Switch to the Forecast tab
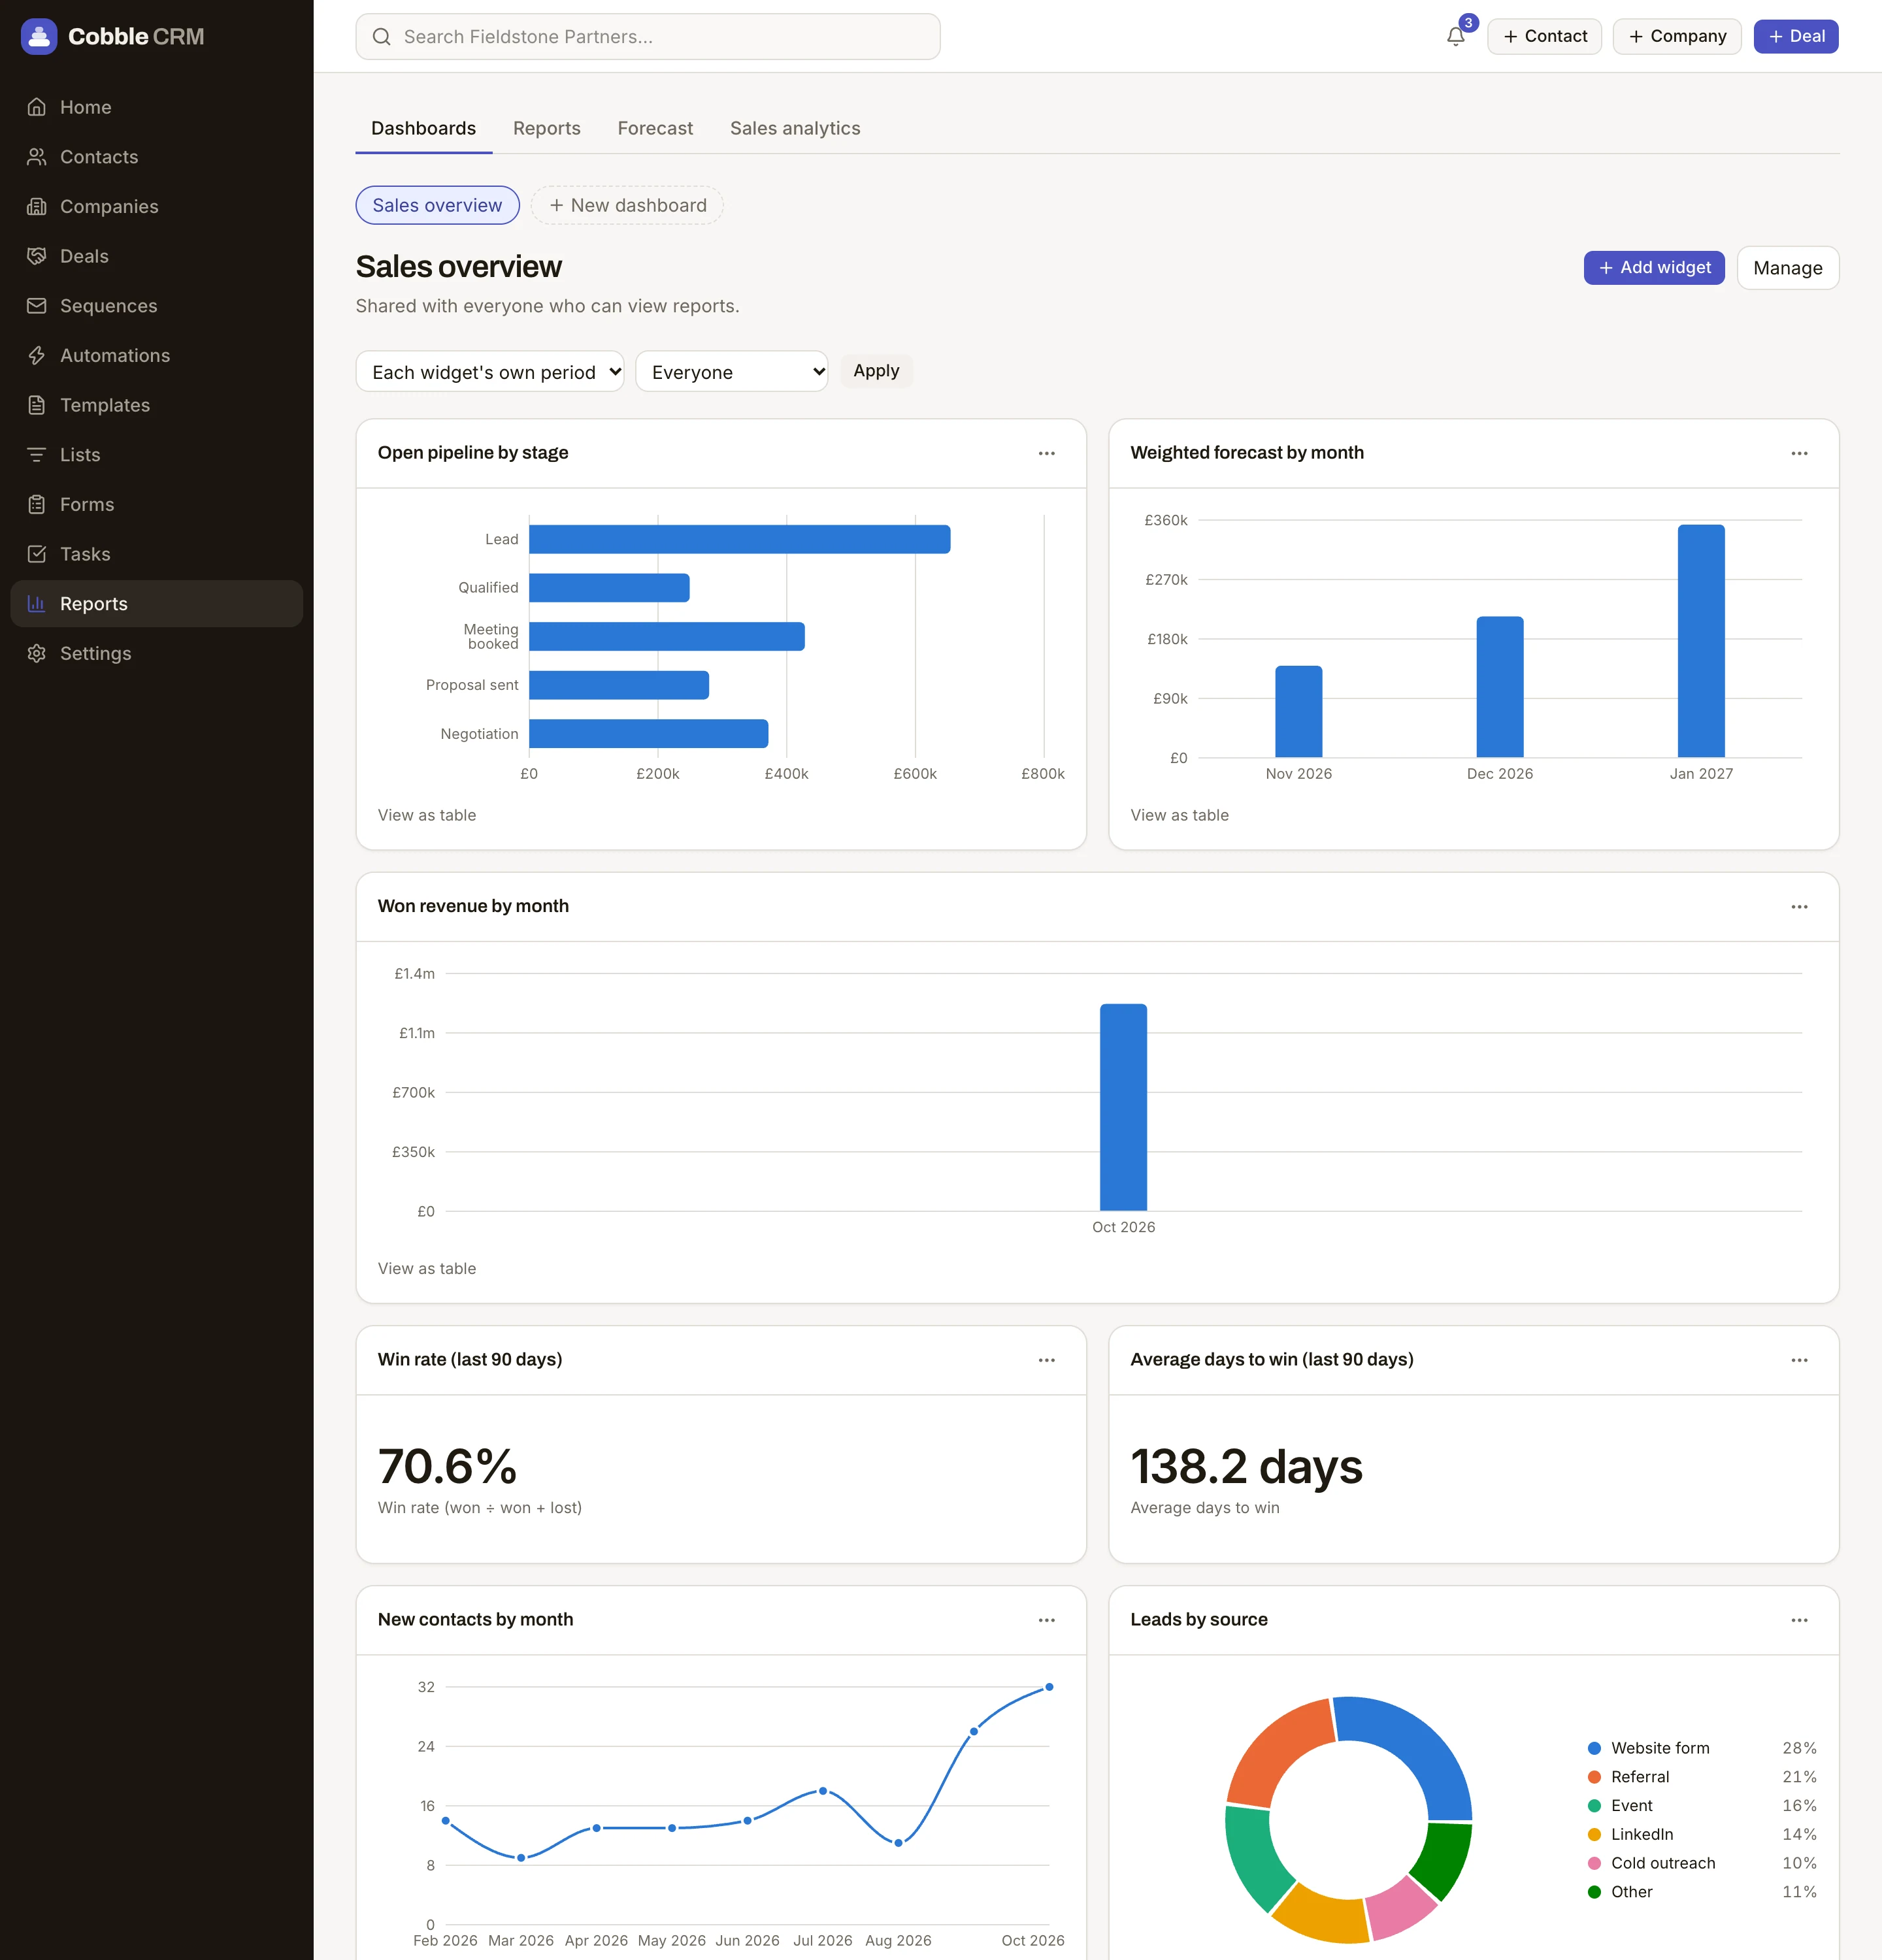This screenshot has width=1882, height=1960. [x=655, y=128]
